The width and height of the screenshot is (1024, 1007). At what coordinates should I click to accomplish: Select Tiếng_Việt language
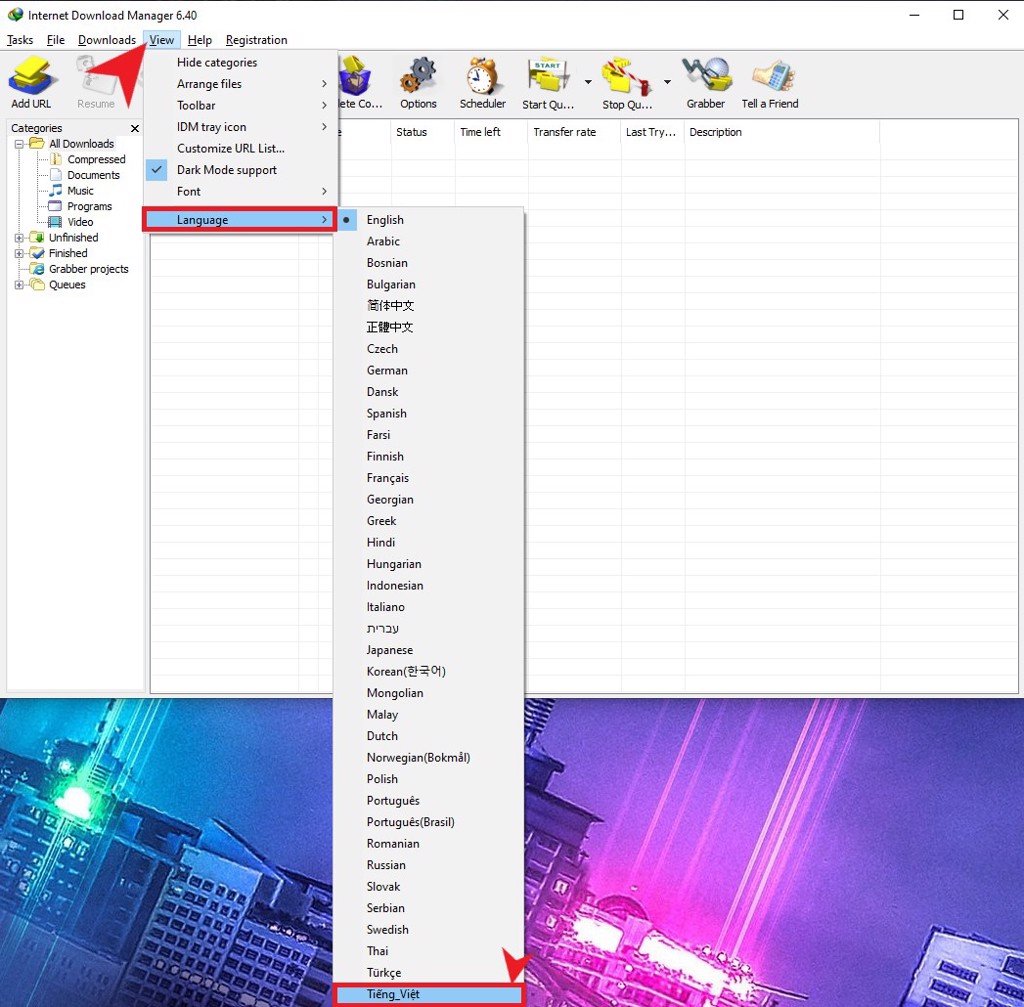(x=428, y=994)
